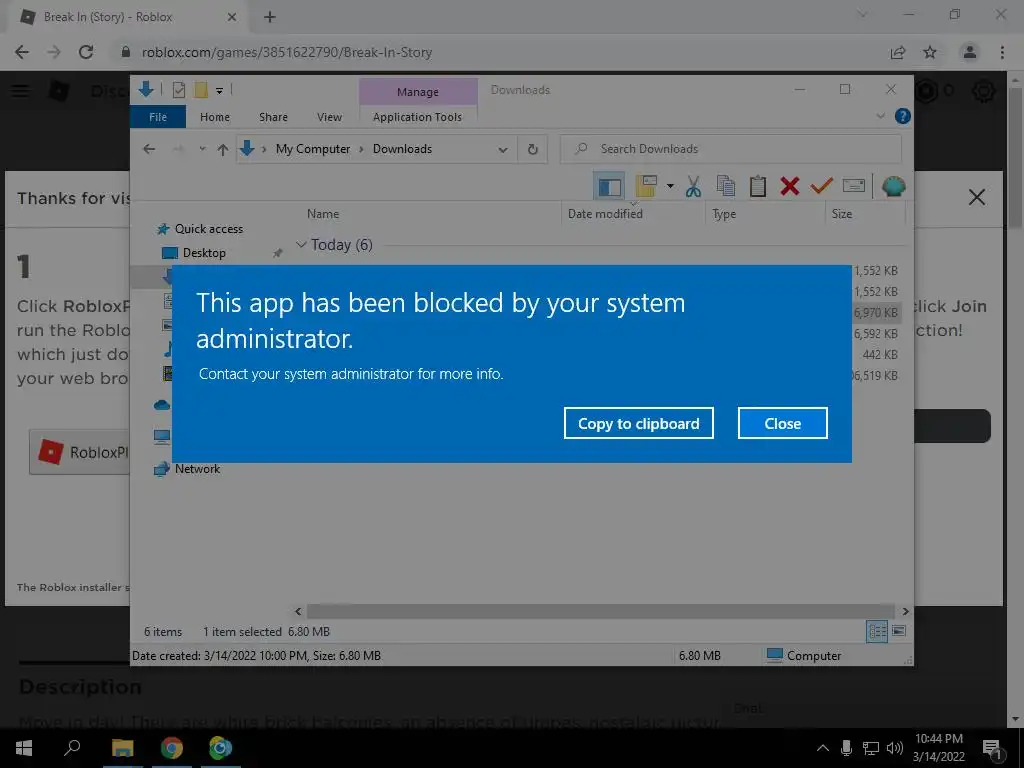This screenshot has width=1024, height=768.
Task: Toggle the navigation pane layout icon
Action: (609, 187)
